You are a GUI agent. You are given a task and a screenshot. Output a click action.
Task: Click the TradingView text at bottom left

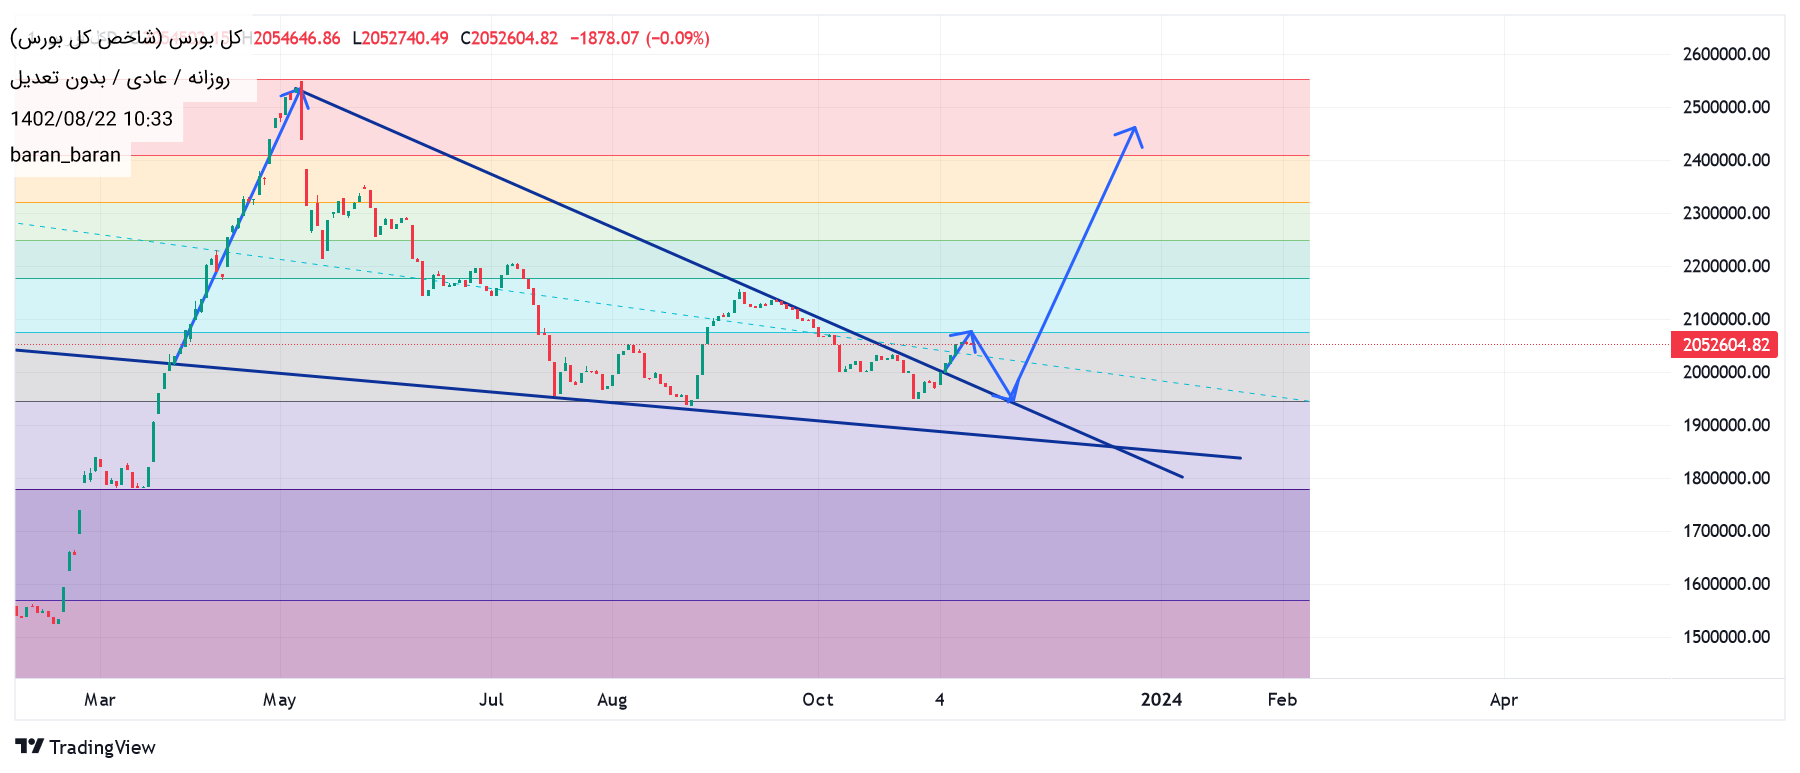(102, 747)
